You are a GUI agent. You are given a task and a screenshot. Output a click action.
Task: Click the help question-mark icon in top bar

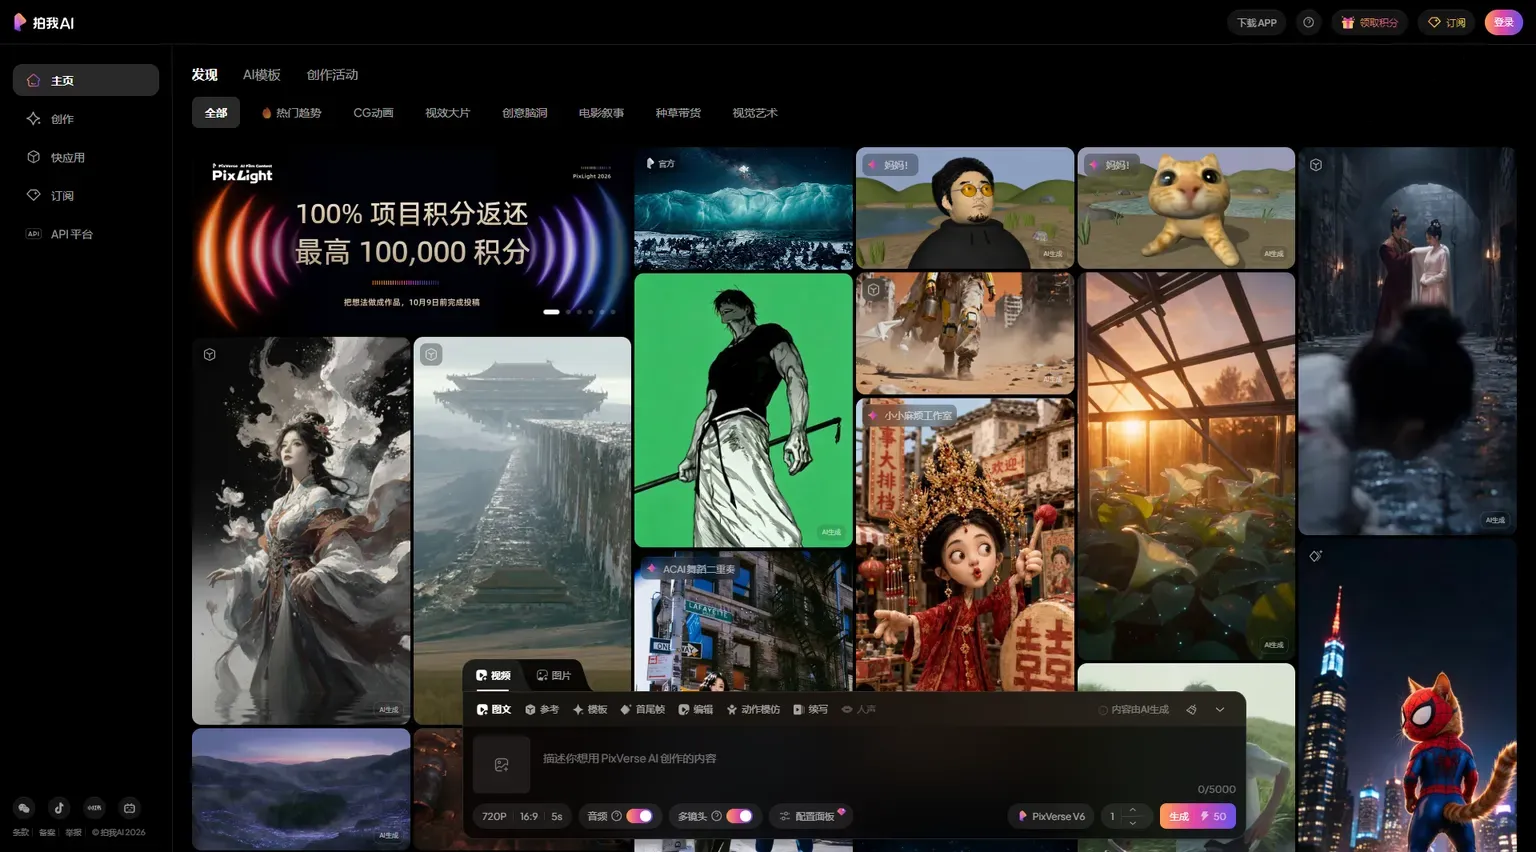click(x=1308, y=22)
